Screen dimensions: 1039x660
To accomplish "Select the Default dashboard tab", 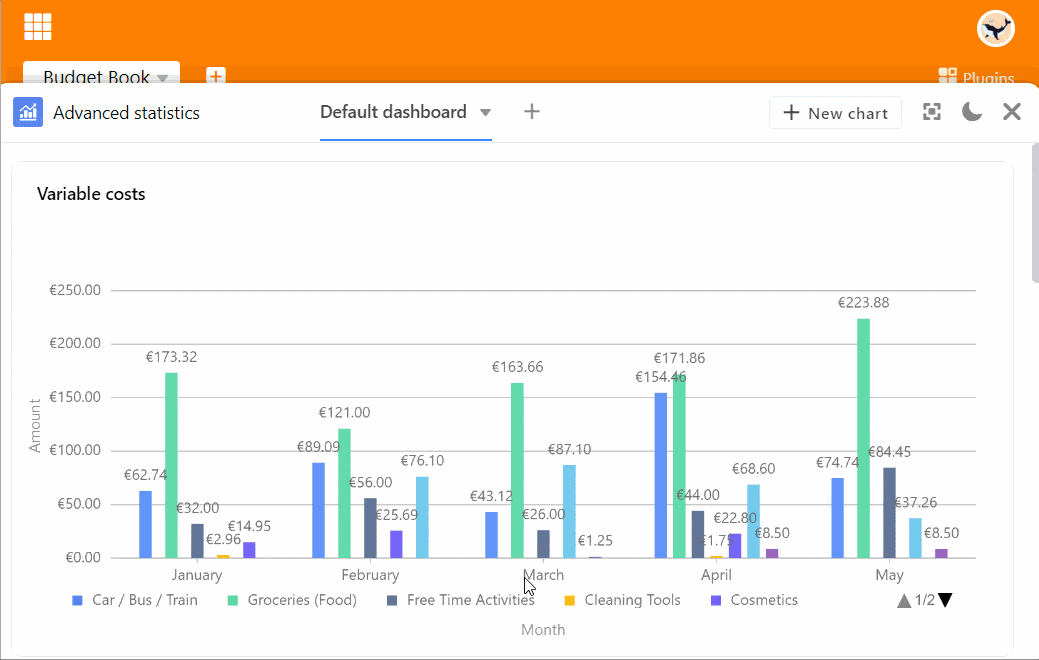I will click(393, 112).
